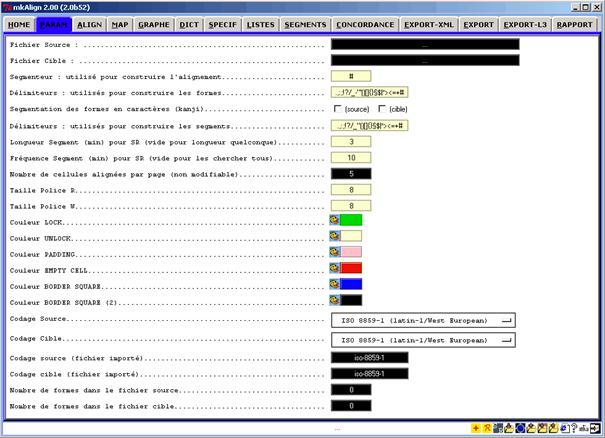The image size is (605, 438).
Task: Click folder icon between grid and blue circle
Action: click(509, 428)
